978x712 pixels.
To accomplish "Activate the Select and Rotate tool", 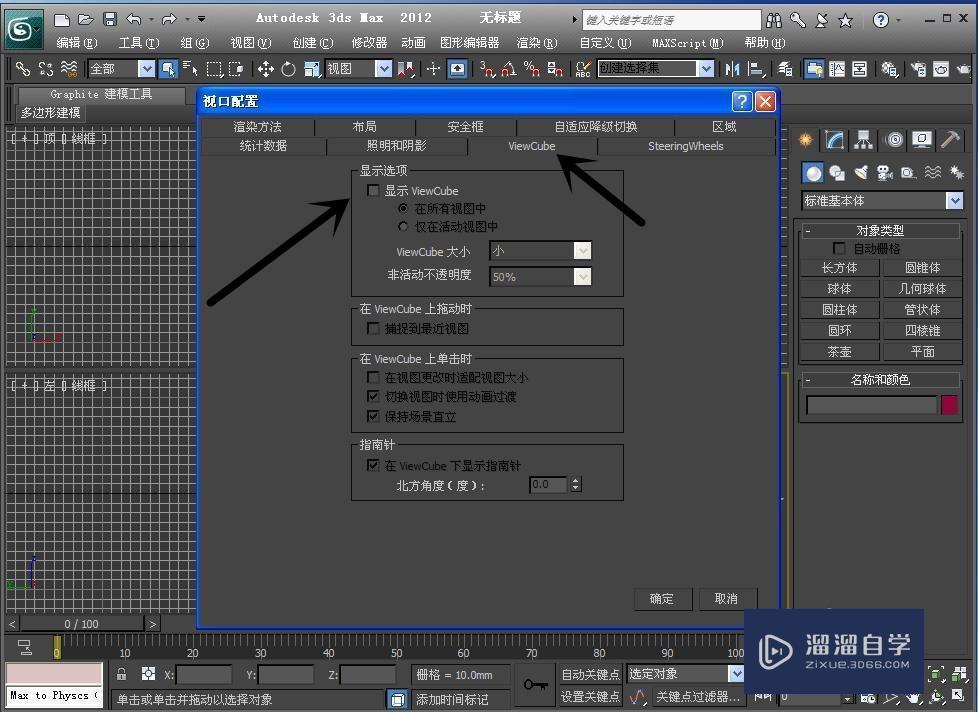I will click(x=288, y=69).
